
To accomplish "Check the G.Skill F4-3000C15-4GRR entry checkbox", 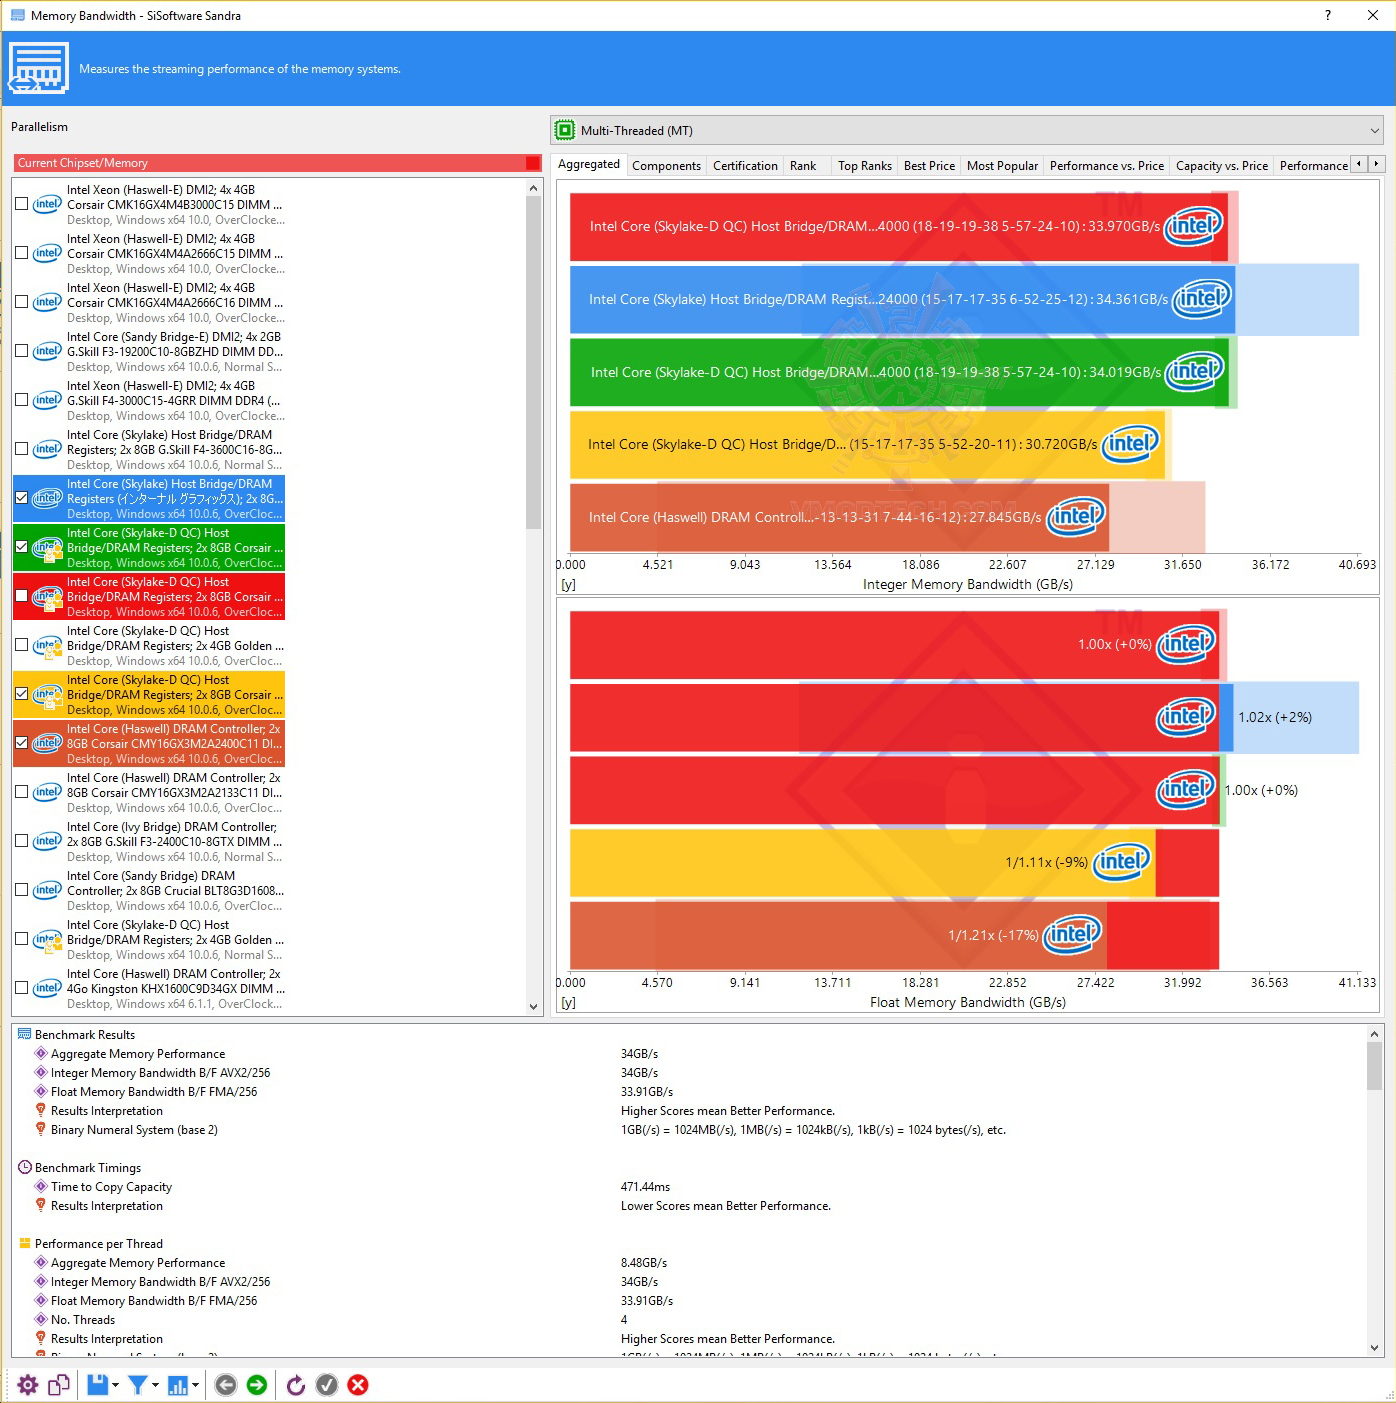I will 22,400.
